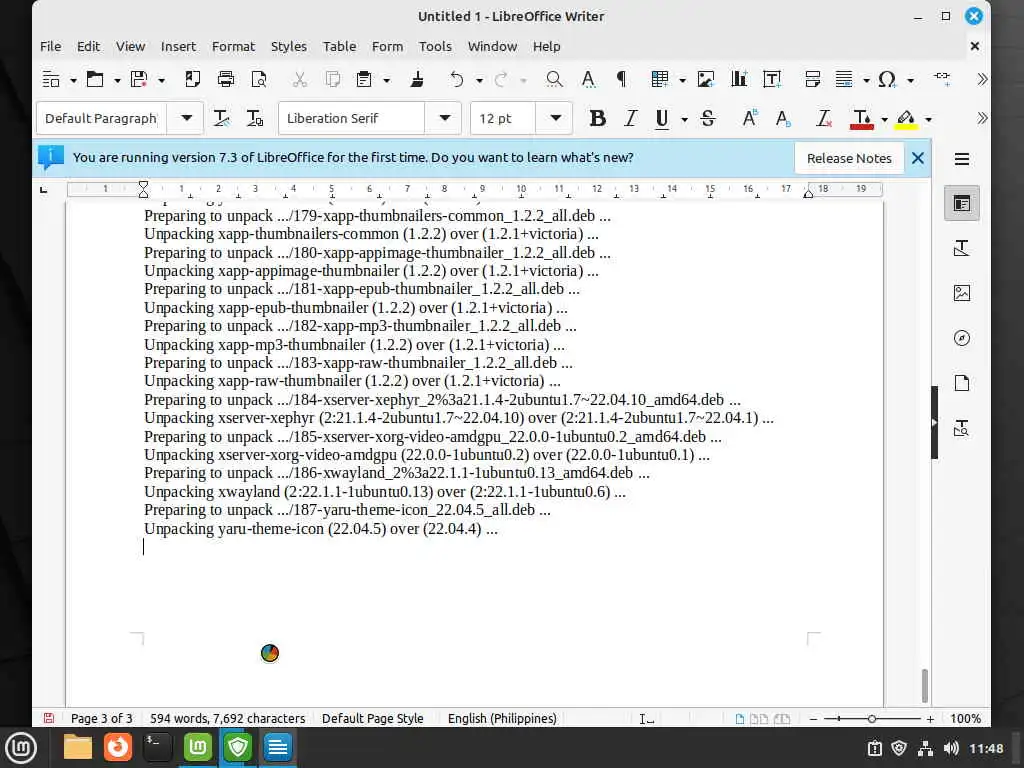
Task: Open the Edit menu
Action: (x=88, y=46)
